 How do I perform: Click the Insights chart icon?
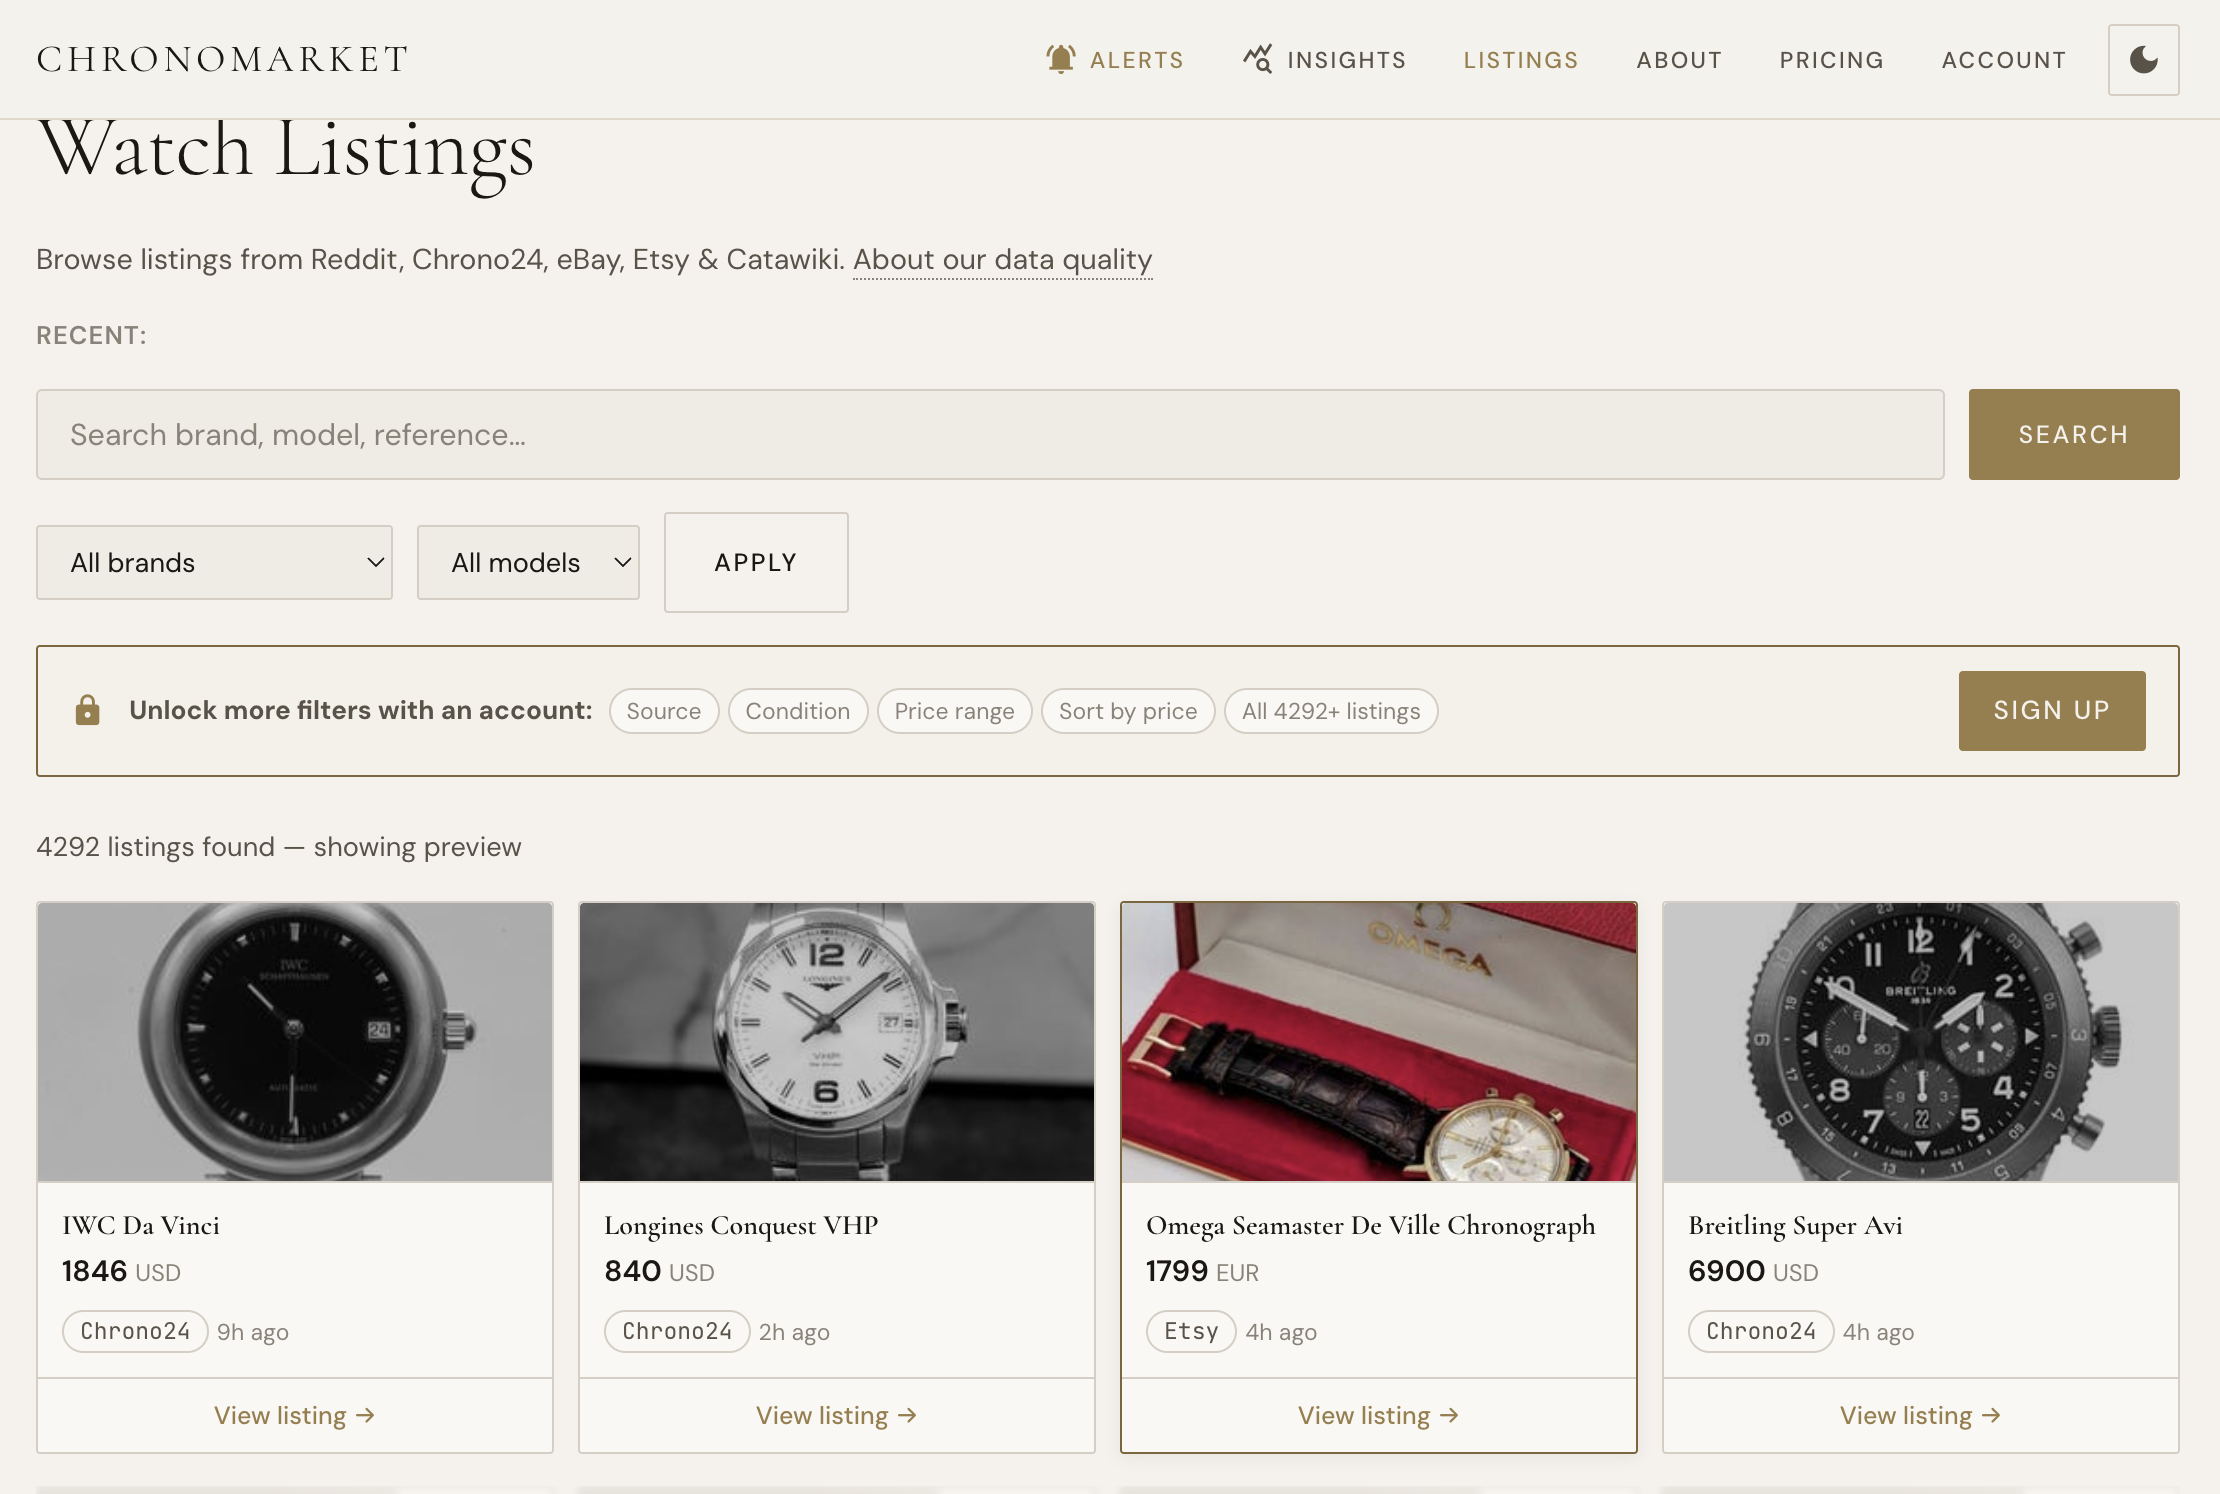(x=1257, y=59)
